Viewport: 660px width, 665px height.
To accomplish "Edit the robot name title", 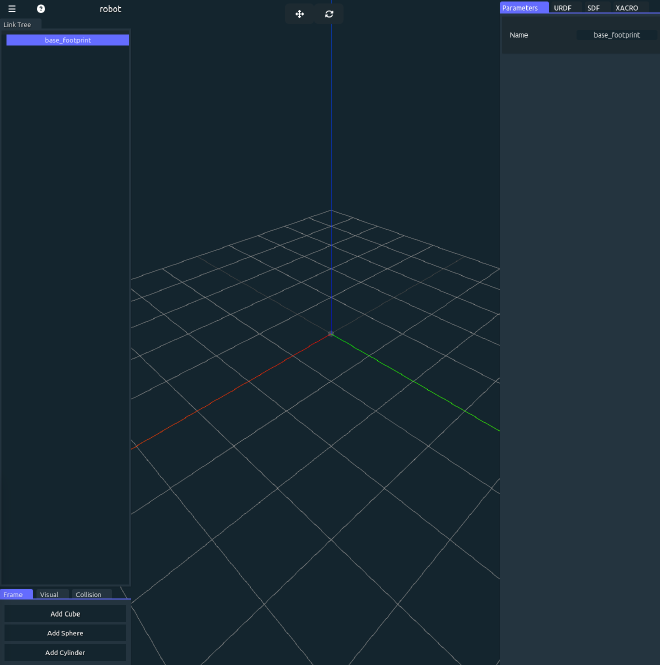I will coord(110,8).
